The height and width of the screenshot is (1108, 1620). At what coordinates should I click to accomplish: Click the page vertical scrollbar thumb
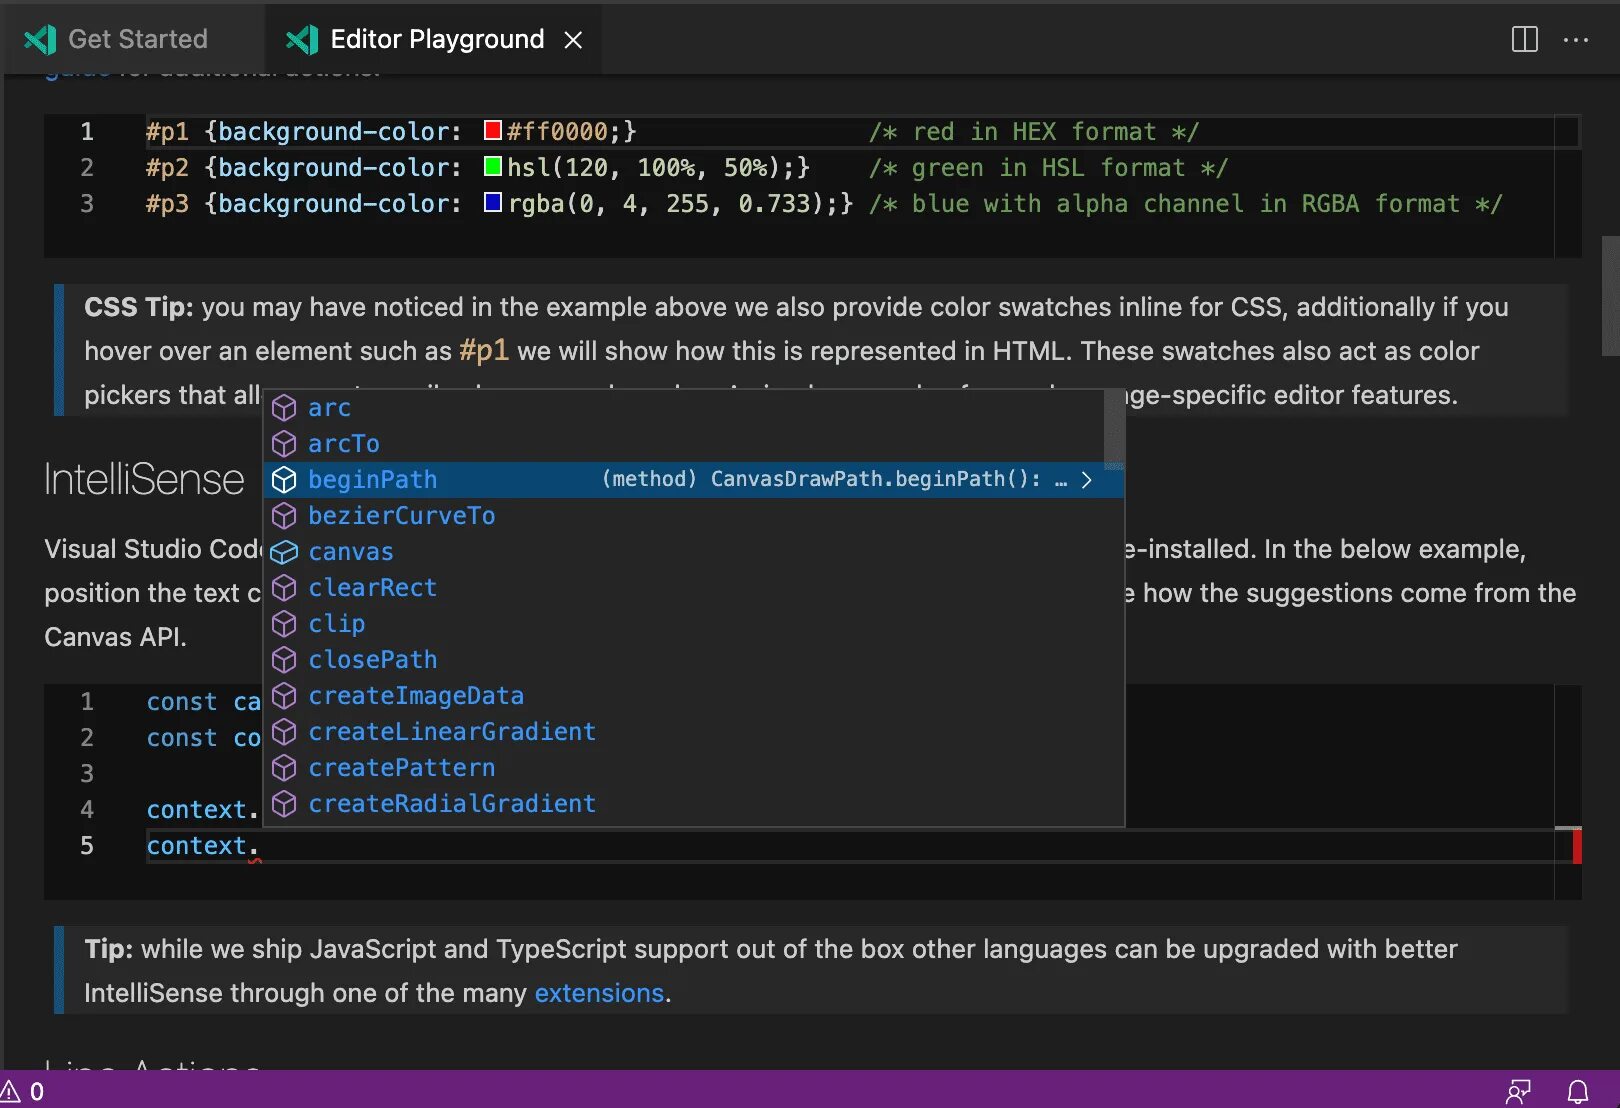pyautogui.click(x=1610, y=296)
